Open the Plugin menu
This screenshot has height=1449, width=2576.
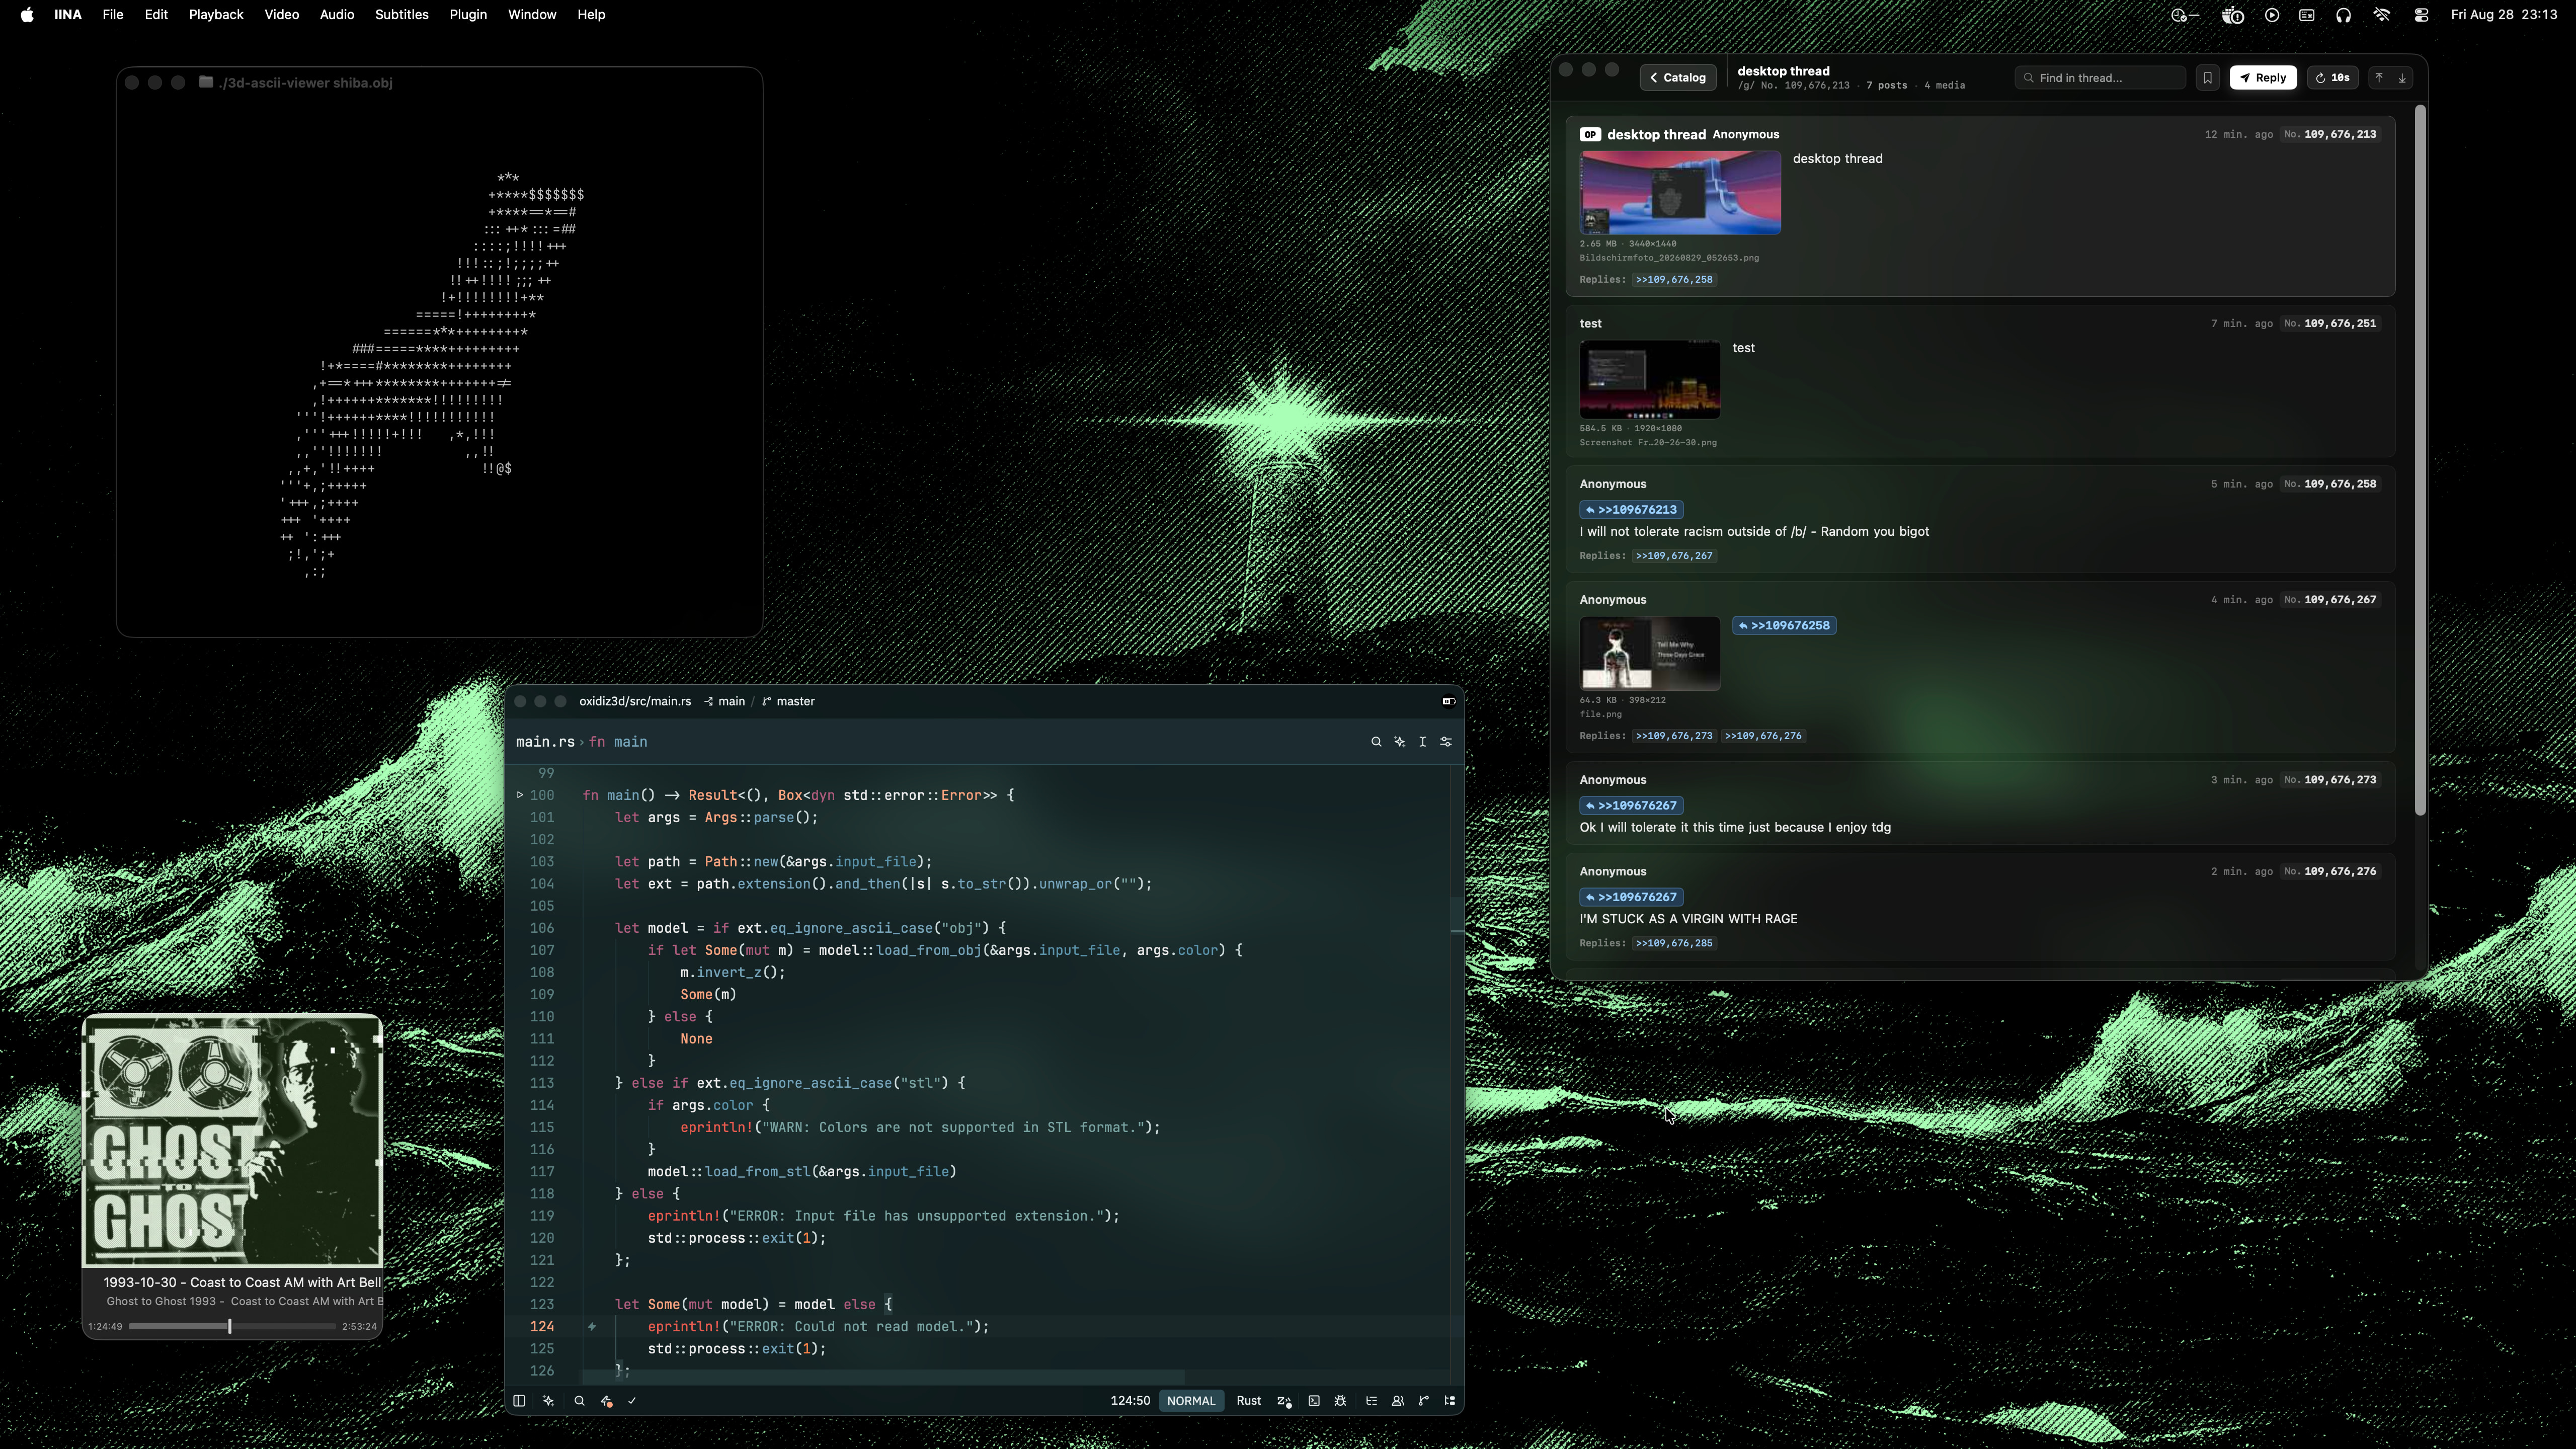468,15
